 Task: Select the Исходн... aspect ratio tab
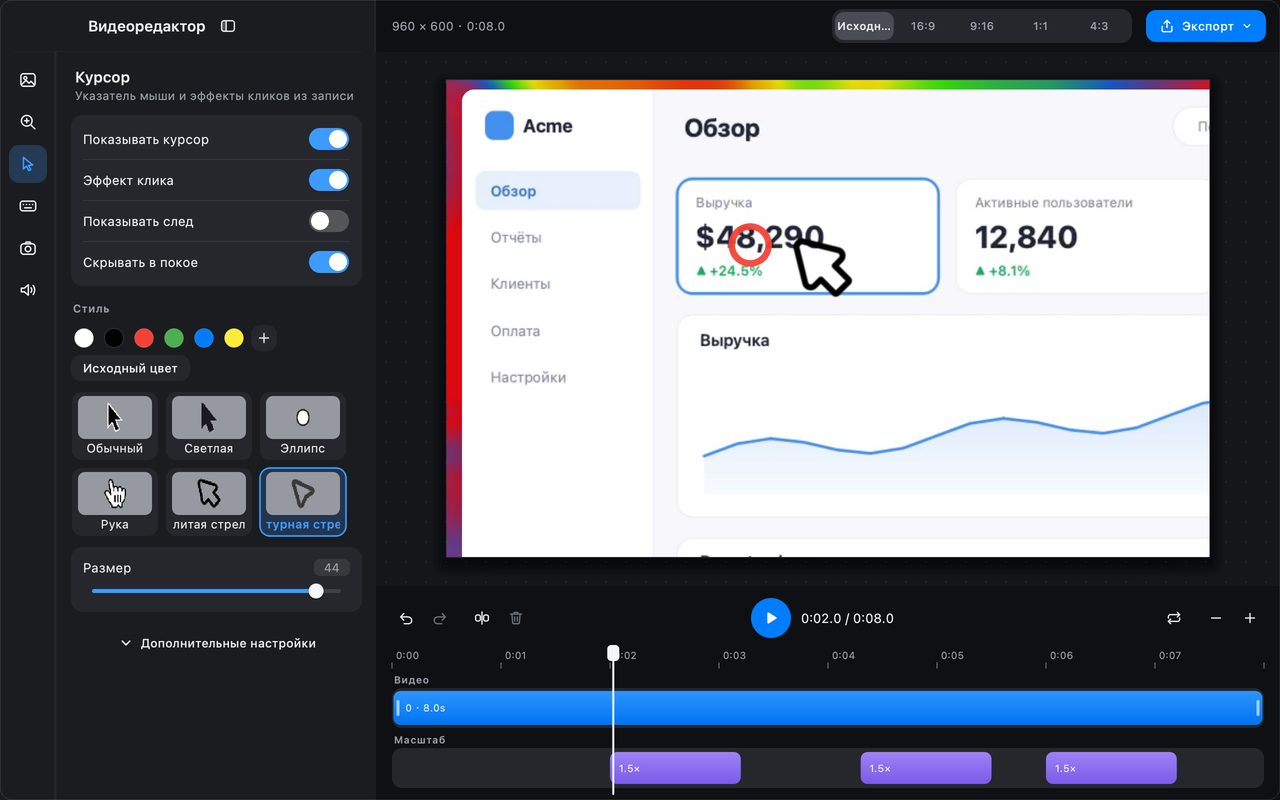point(864,26)
